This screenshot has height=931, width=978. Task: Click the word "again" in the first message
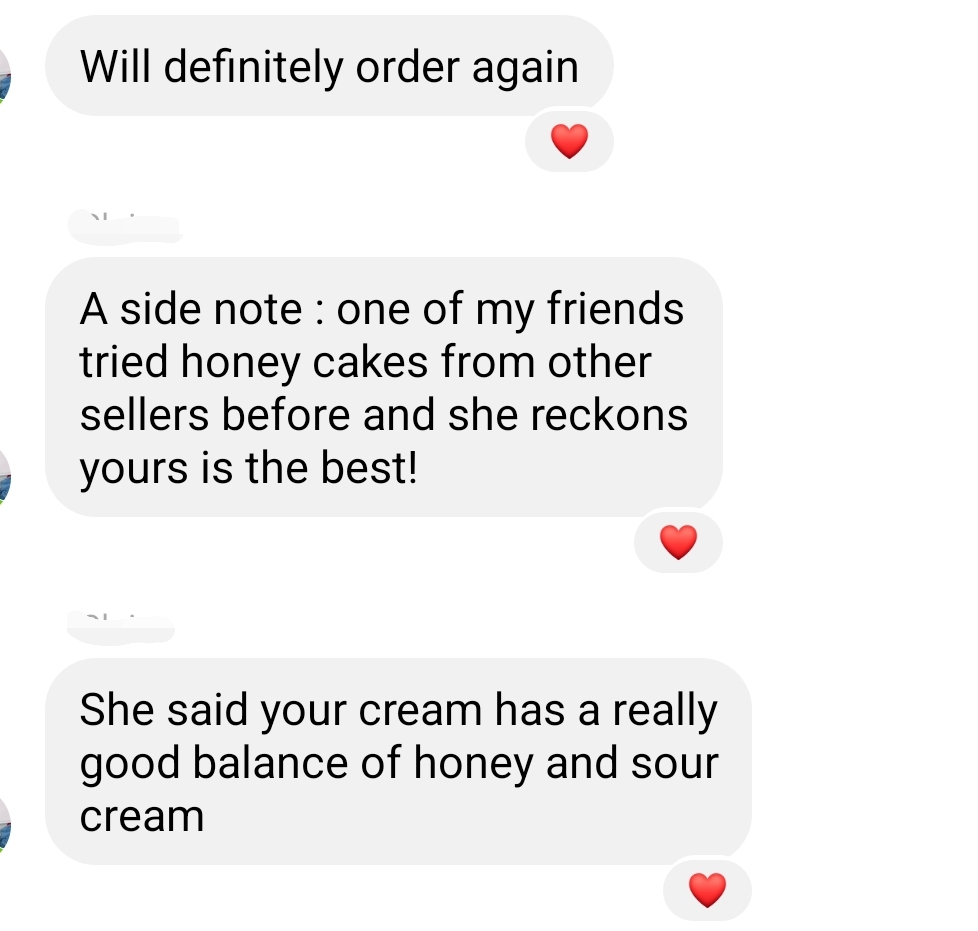pyautogui.click(x=525, y=69)
